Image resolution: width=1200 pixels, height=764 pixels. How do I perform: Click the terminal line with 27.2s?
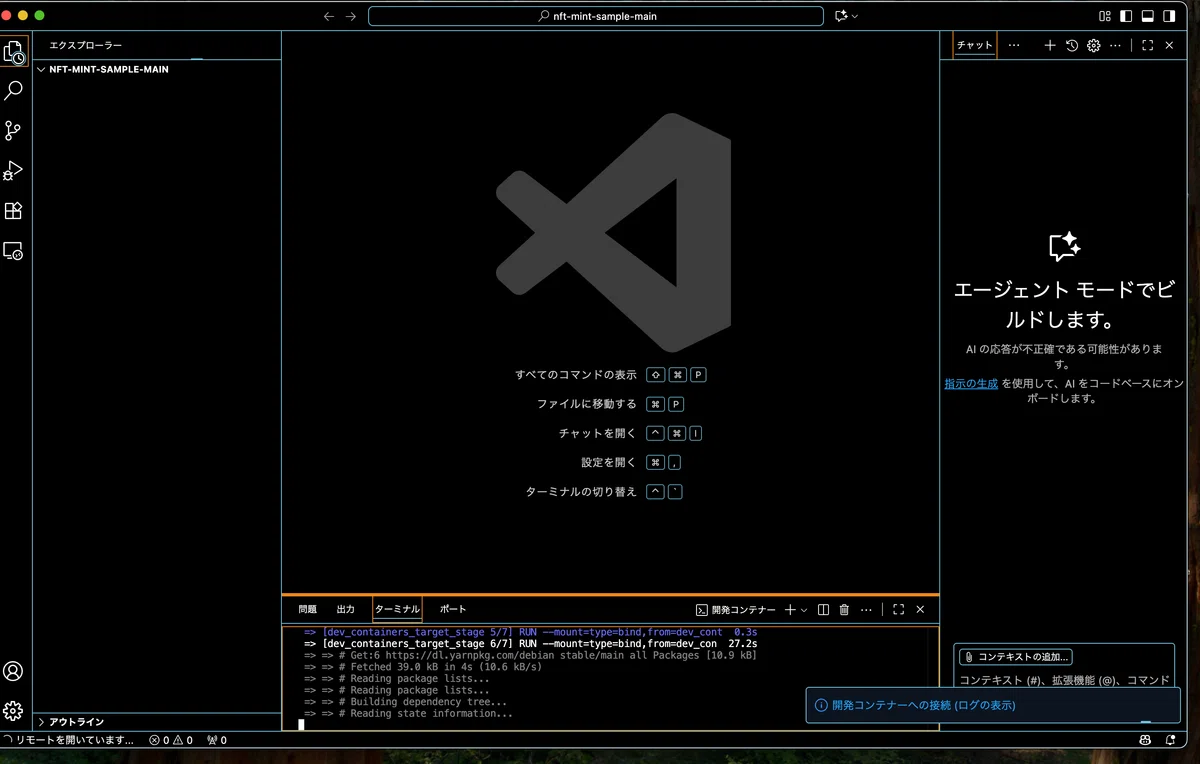[531, 644]
